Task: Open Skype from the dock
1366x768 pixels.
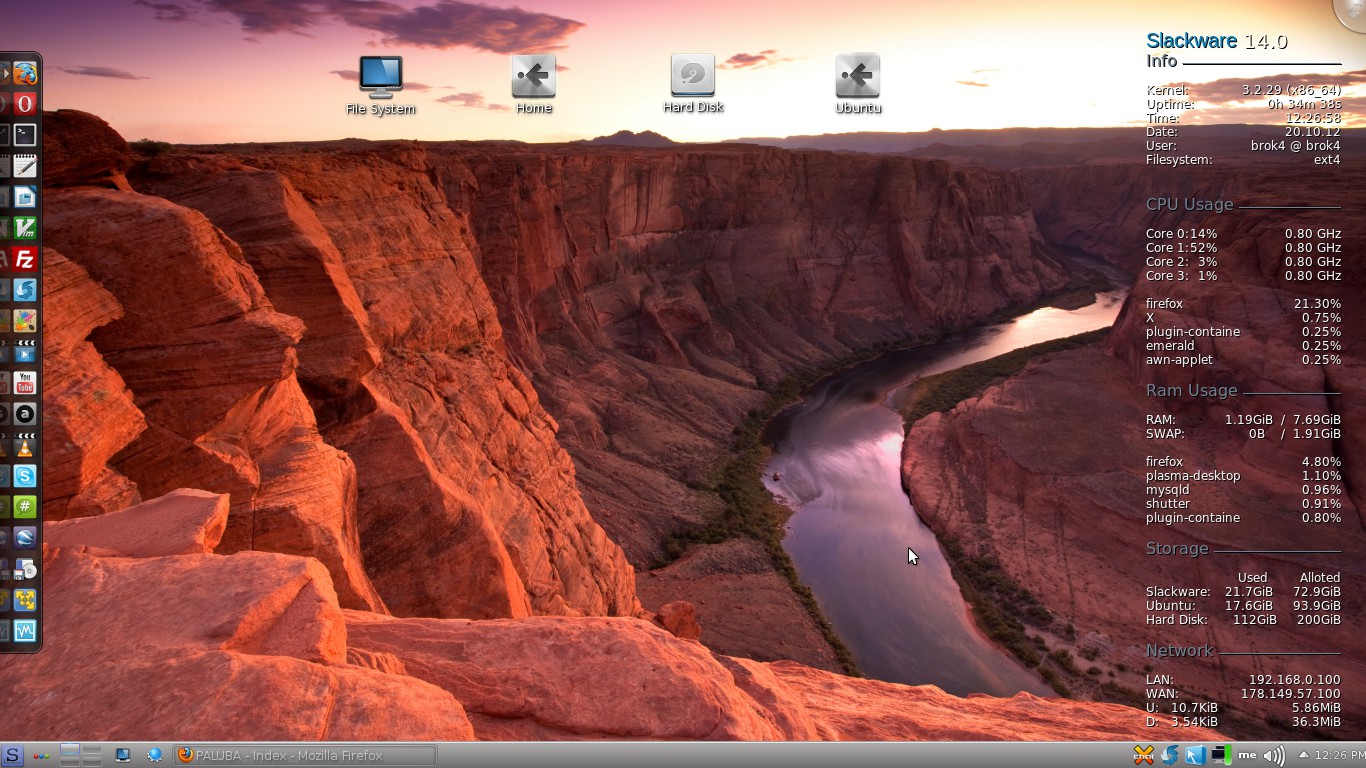Action: (x=25, y=476)
